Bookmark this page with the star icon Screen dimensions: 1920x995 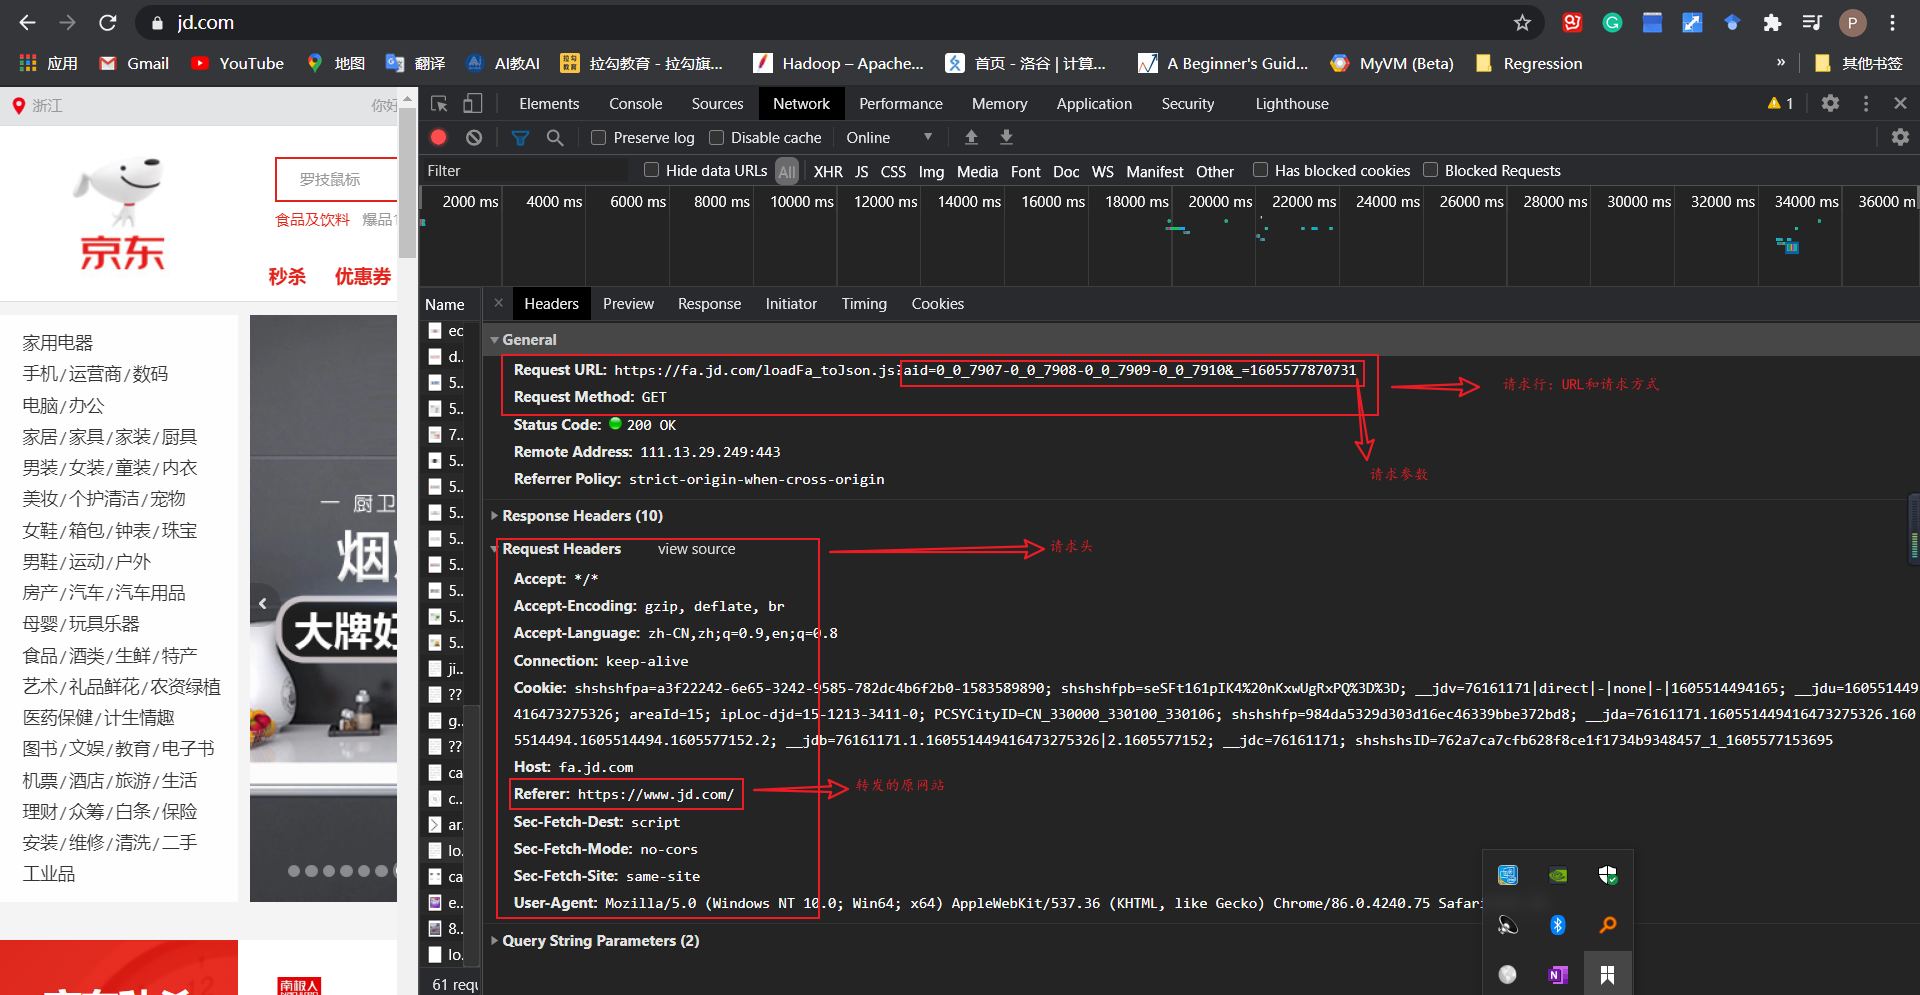(x=1522, y=22)
